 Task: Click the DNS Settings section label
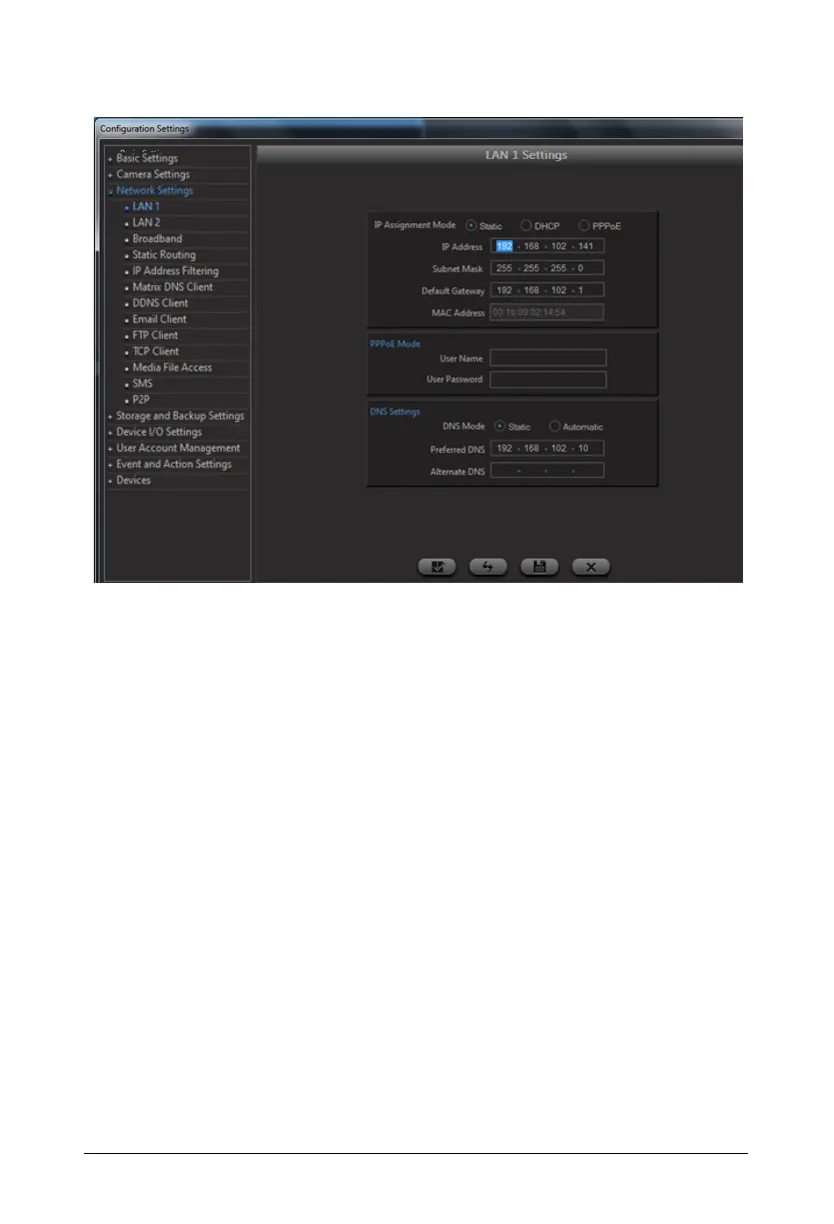[x=397, y=410]
